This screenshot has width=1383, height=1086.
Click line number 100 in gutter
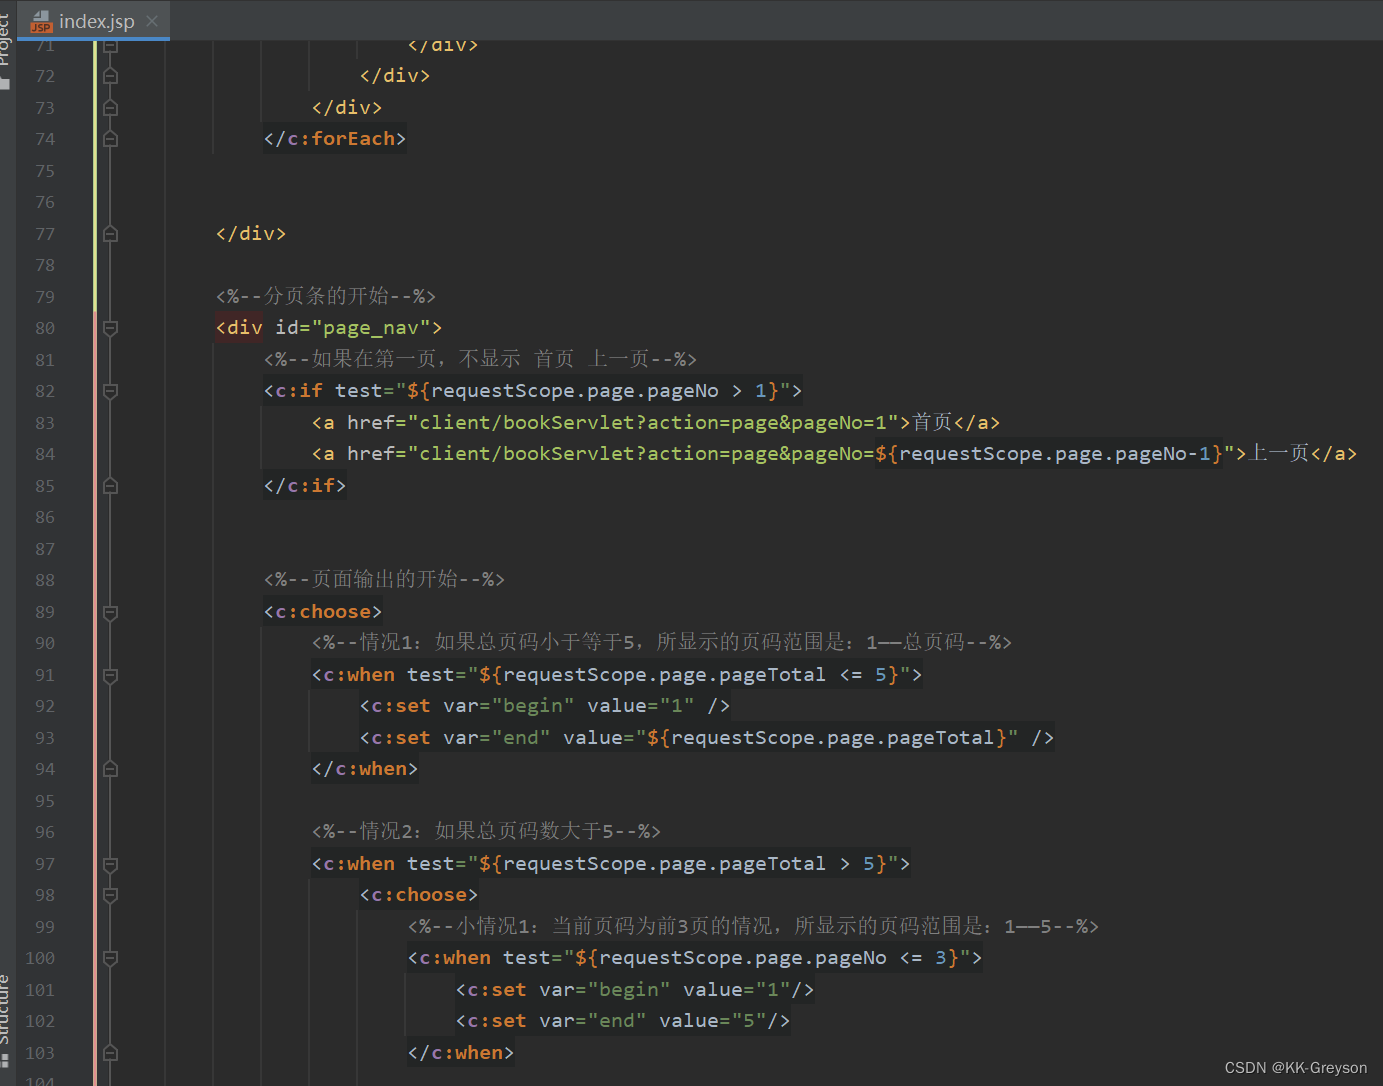(40, 958)
